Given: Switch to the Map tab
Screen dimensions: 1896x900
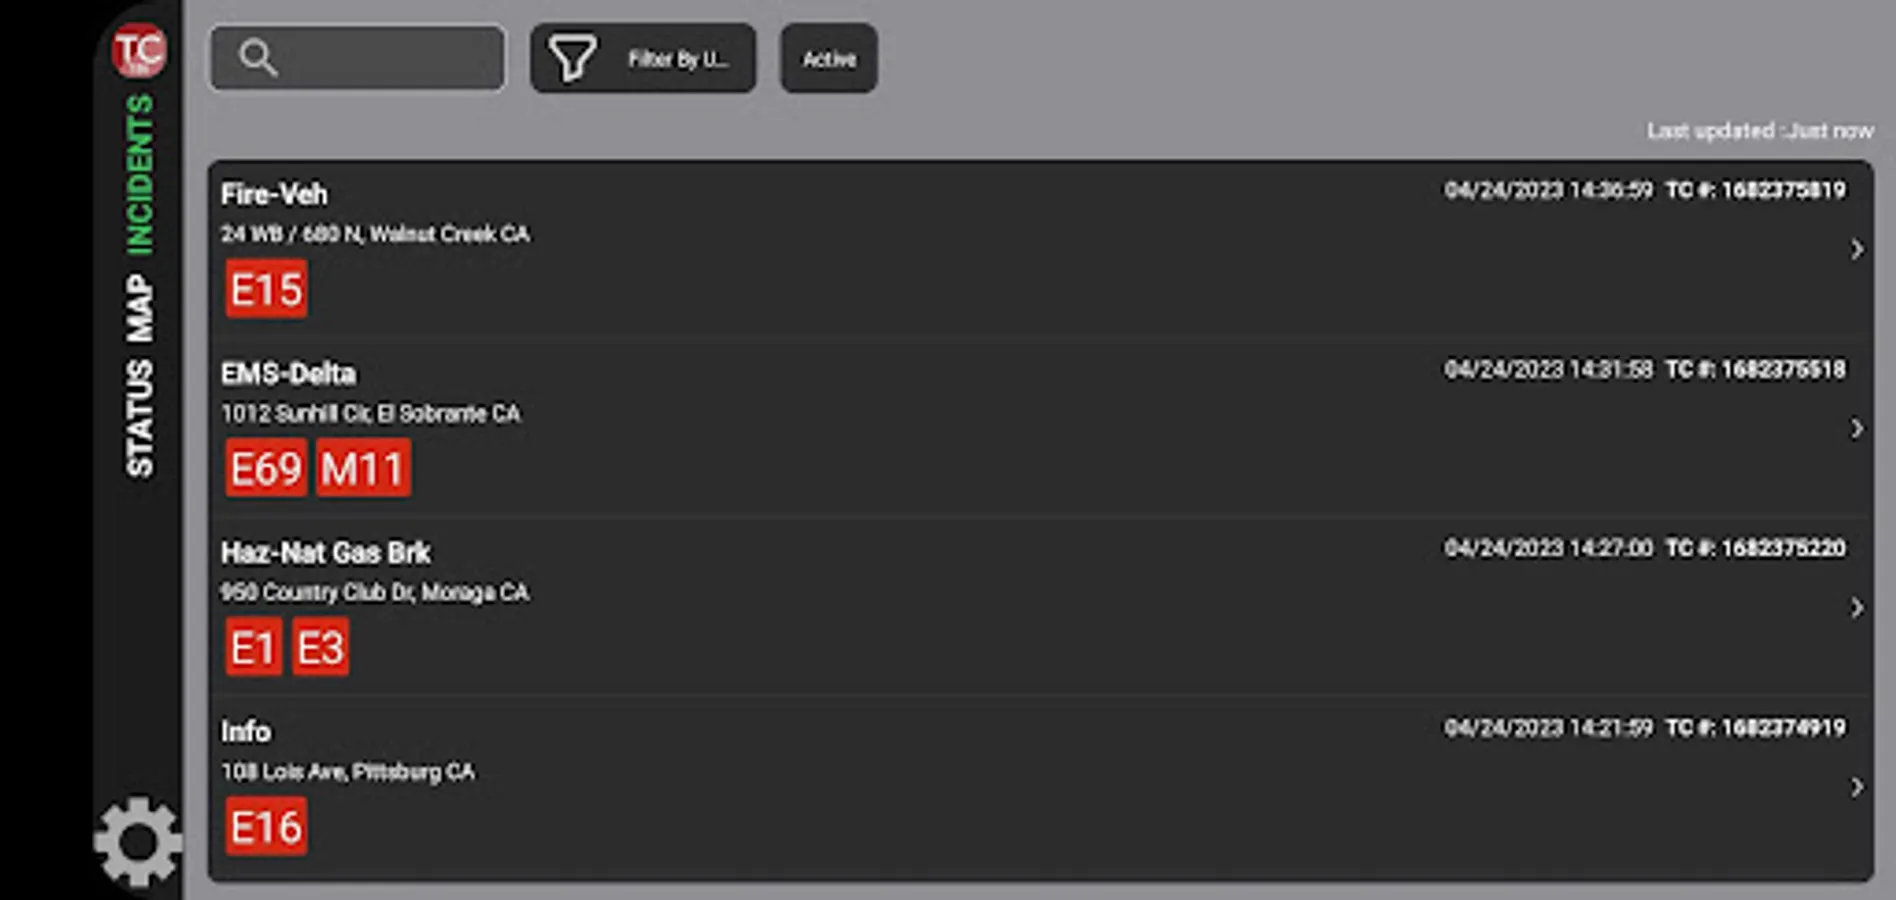Looking at the screenshot, I should (x=140, y=309).
